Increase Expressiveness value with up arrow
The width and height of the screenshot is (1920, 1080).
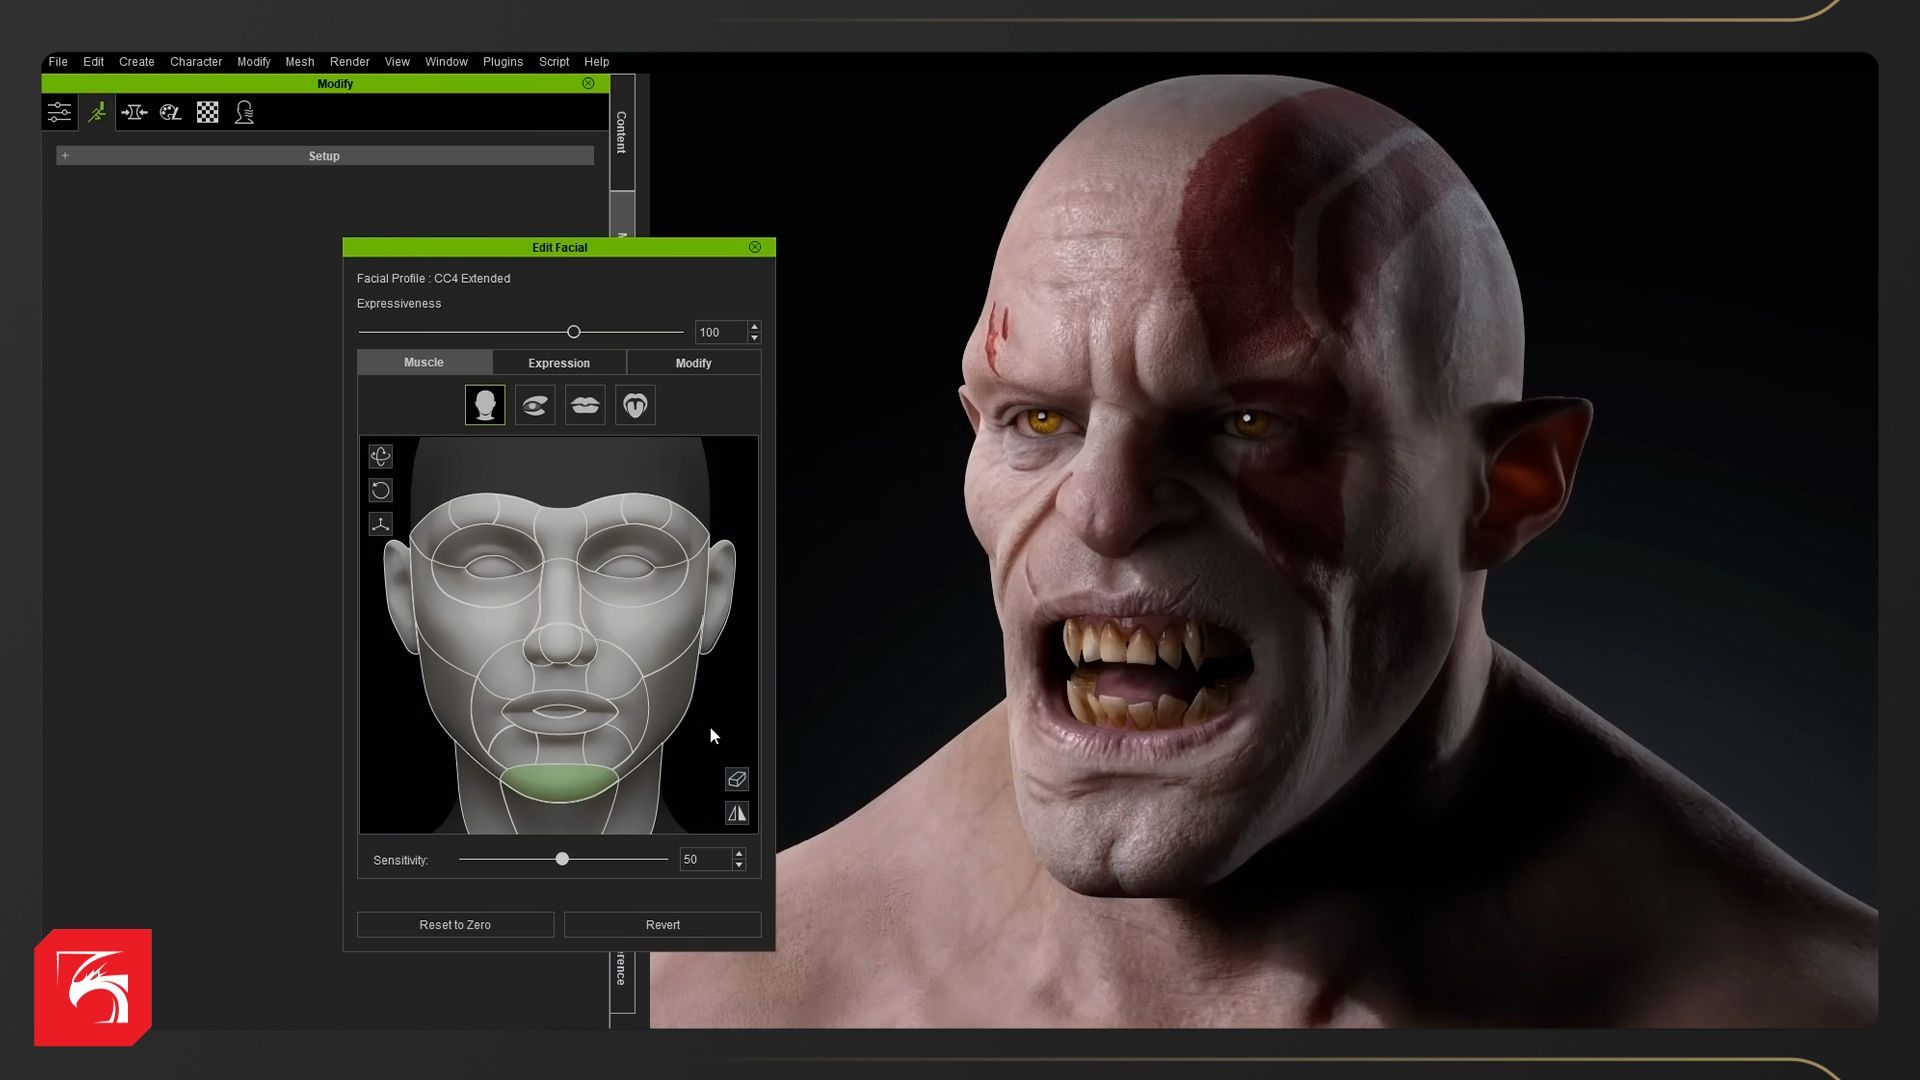pyautogui.click(x=754, y=326)
